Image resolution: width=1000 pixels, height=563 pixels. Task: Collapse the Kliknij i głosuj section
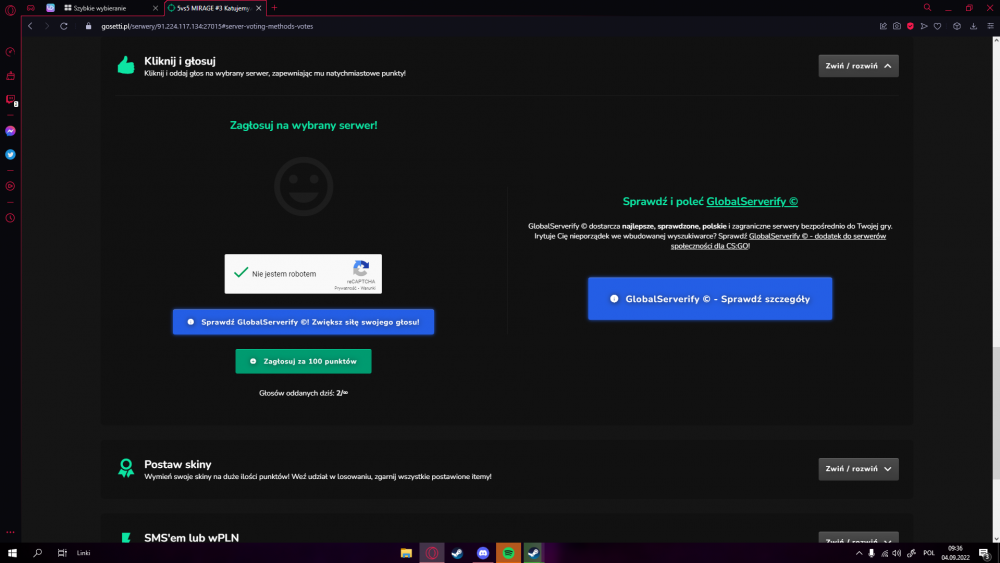(858, 66)
